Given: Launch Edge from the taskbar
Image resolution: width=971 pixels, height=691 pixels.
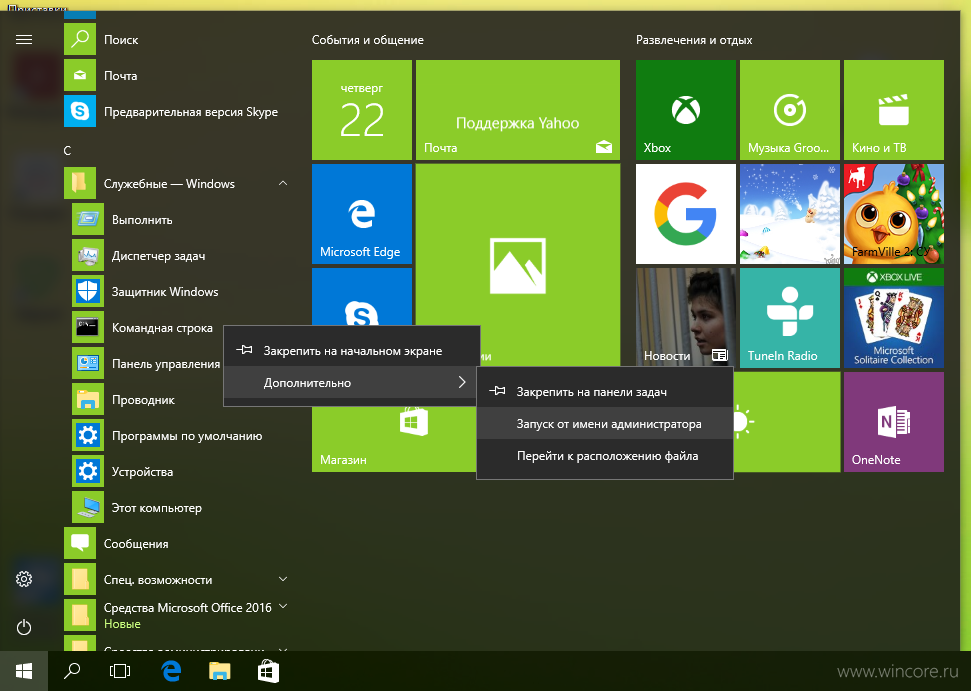Looking at the screenshot, I should tap(171, 671).
